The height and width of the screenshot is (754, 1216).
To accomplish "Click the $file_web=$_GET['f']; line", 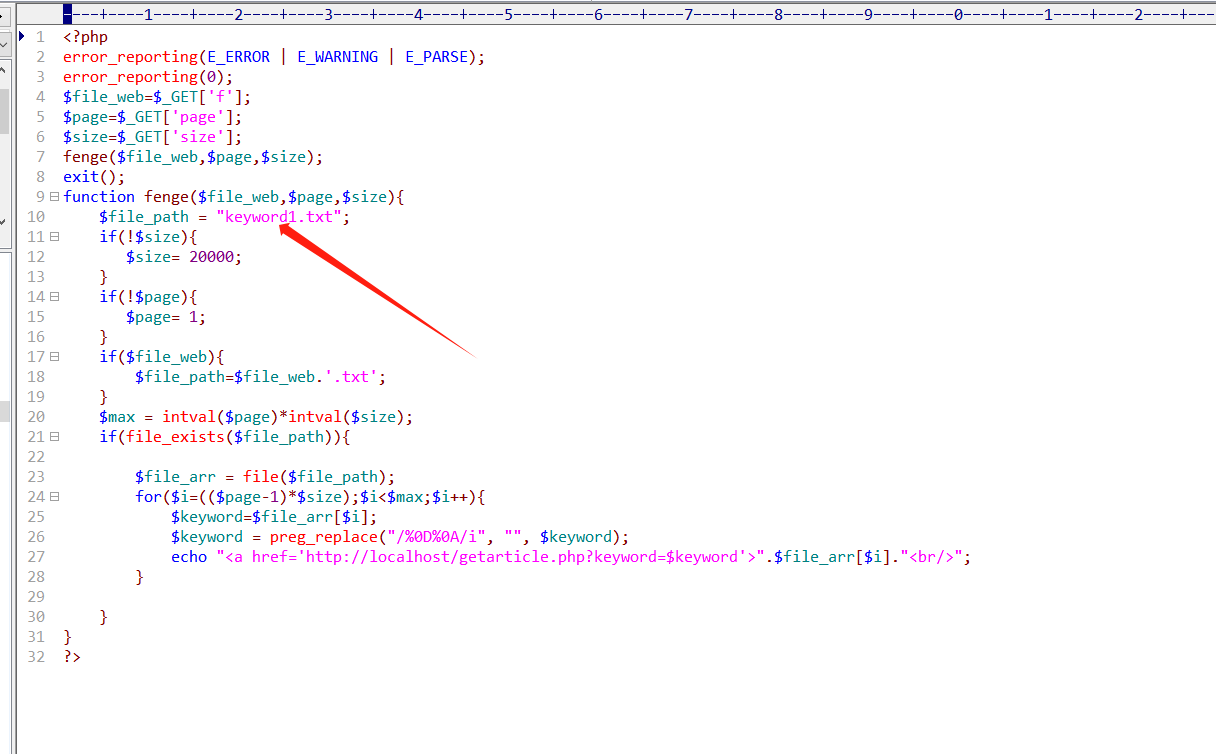I will click(157, 97).
